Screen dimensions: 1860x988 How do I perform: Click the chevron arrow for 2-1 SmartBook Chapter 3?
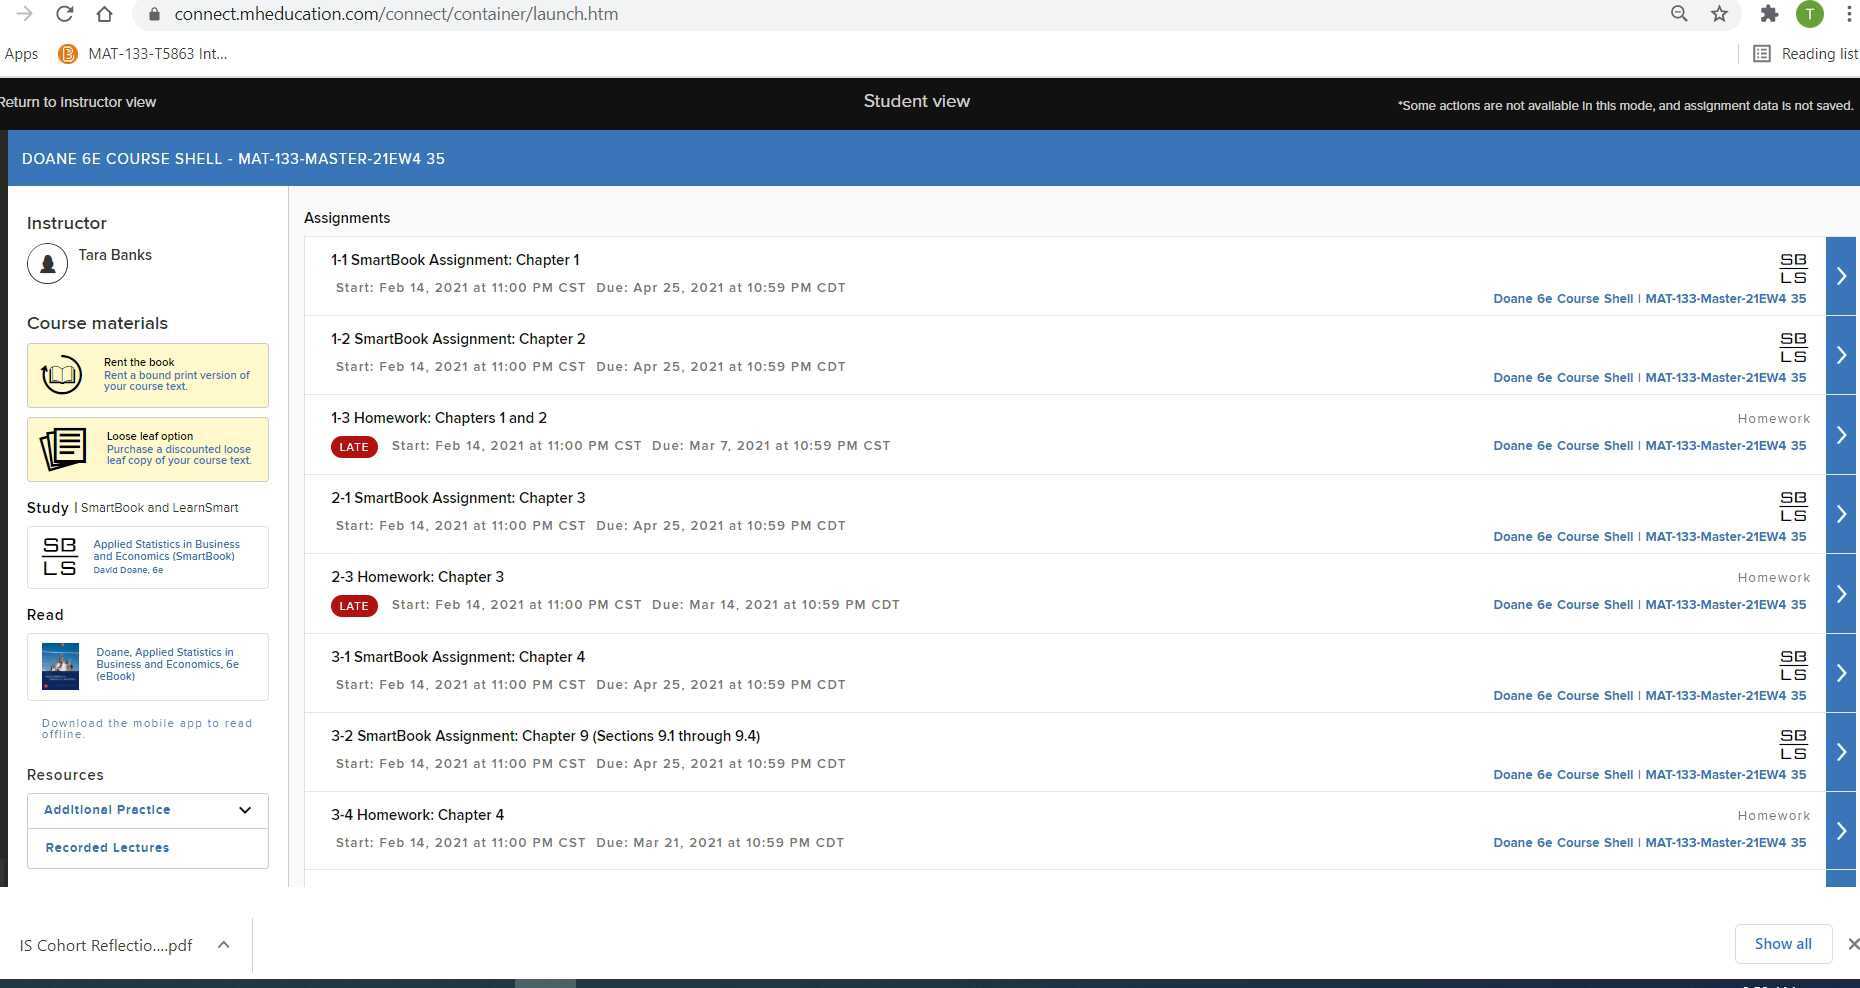pos(1841,514)
